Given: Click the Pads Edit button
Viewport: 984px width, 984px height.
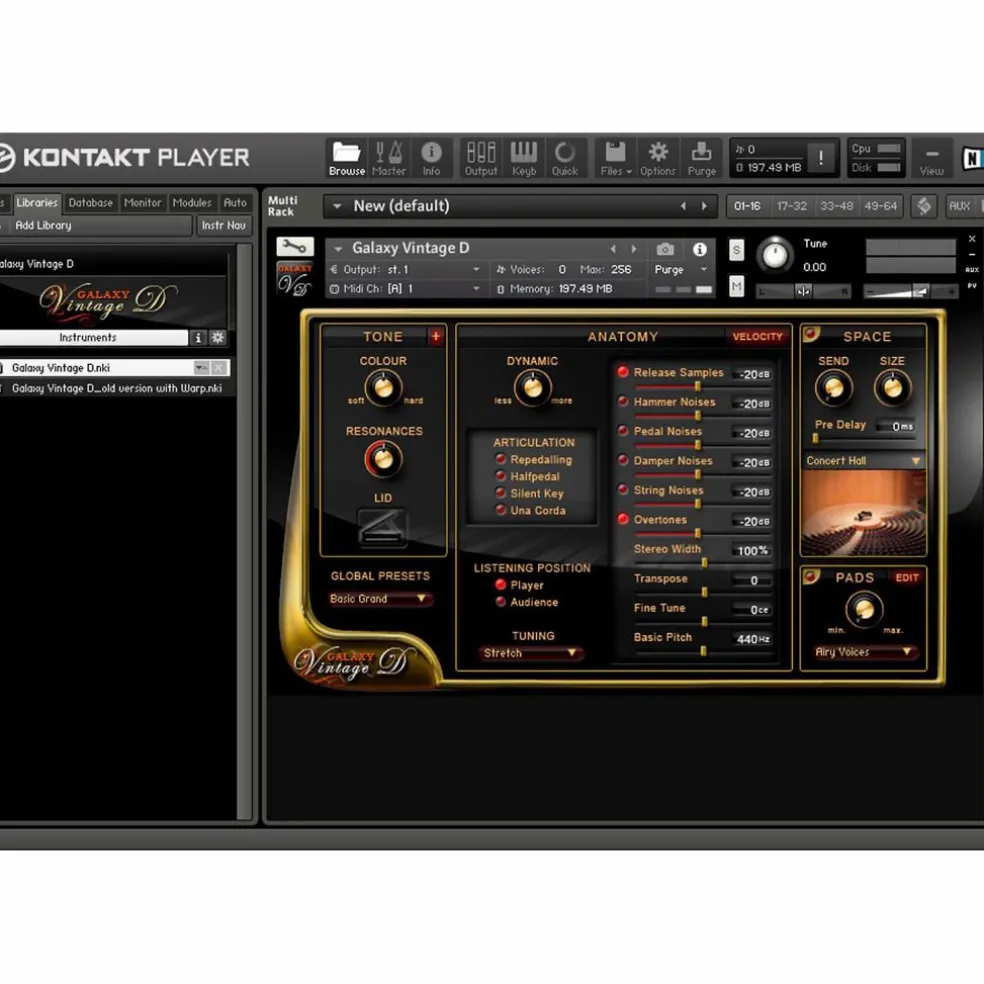Looking at the screenshot, I should coord(907,577).
